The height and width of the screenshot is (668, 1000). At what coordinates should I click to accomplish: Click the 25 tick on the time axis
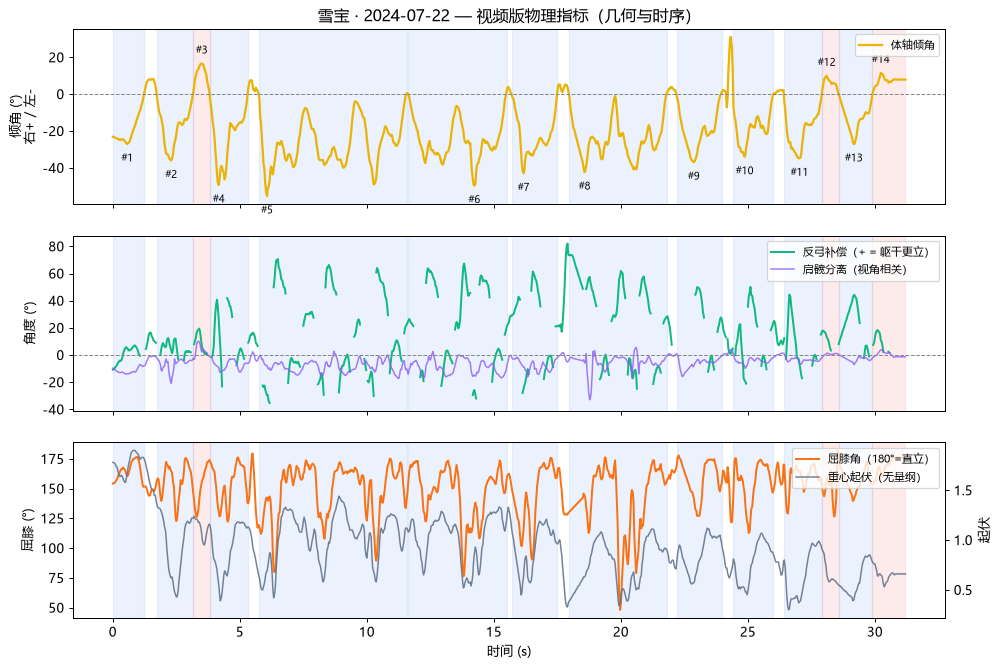click(747, 632)
